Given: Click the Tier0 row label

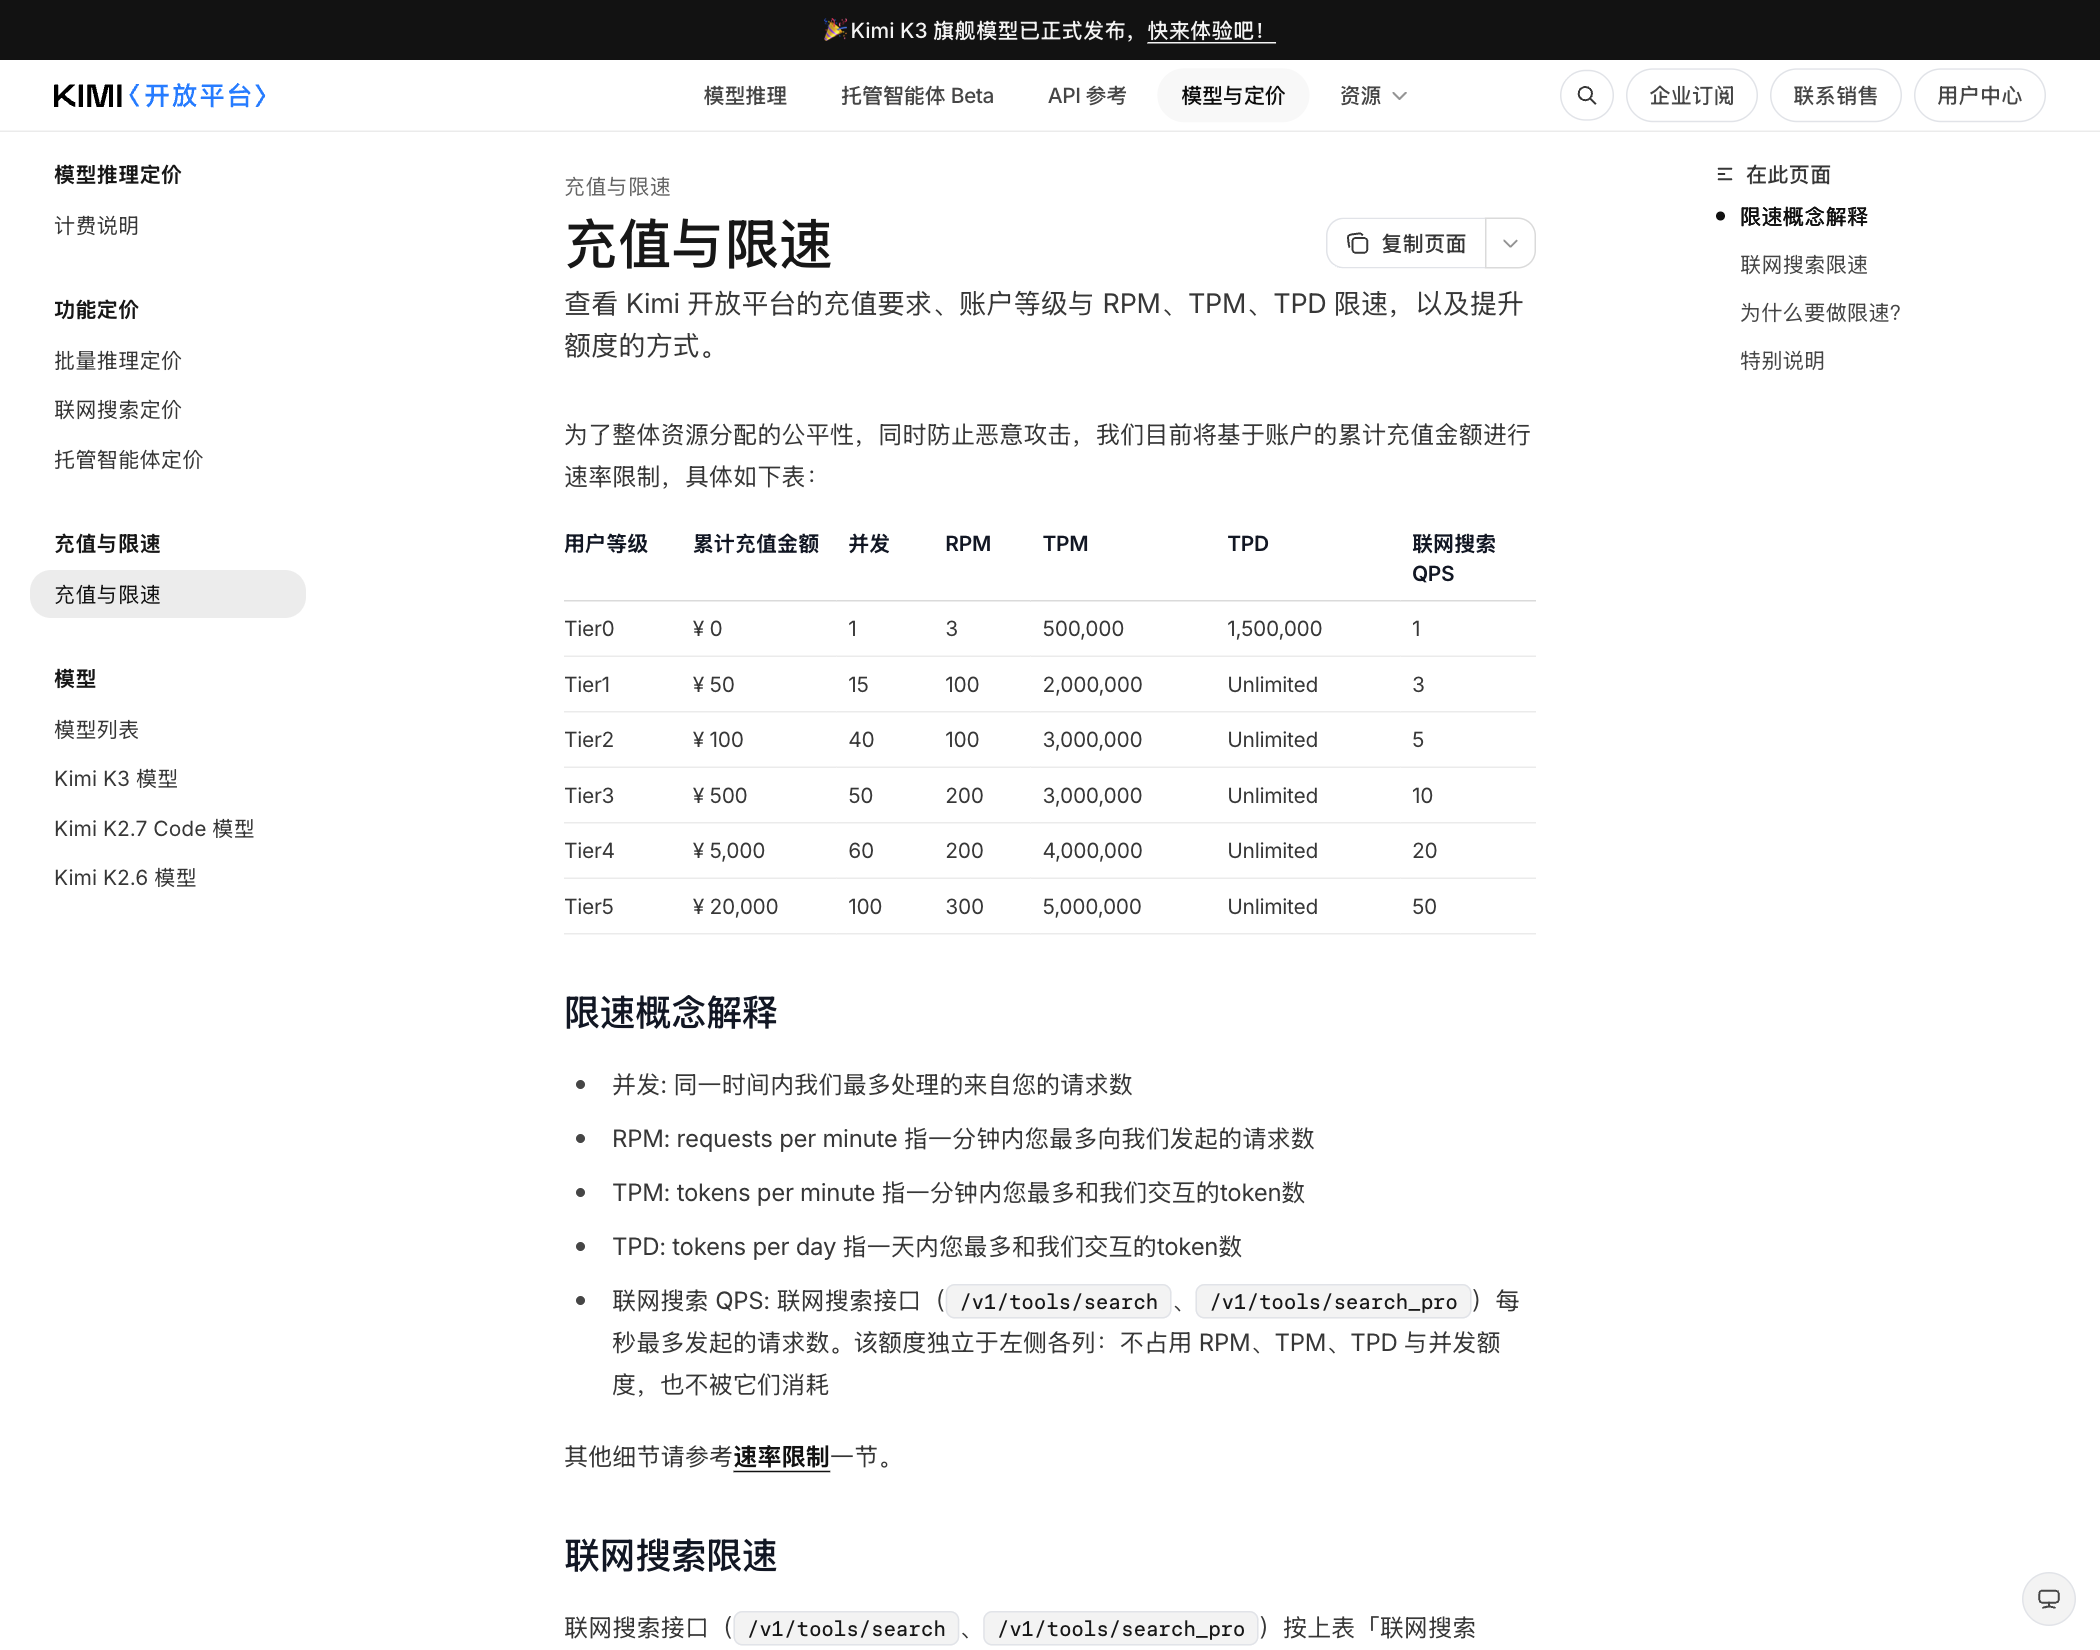Looking at the screenshot, I should (x=589, y=628).
